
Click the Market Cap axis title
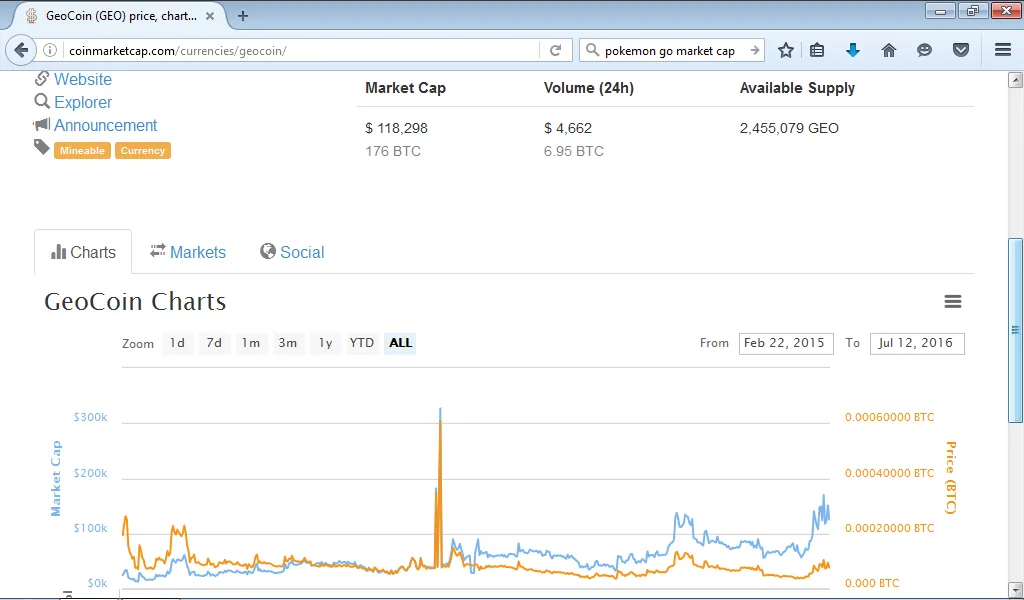[x=56, y=479]
